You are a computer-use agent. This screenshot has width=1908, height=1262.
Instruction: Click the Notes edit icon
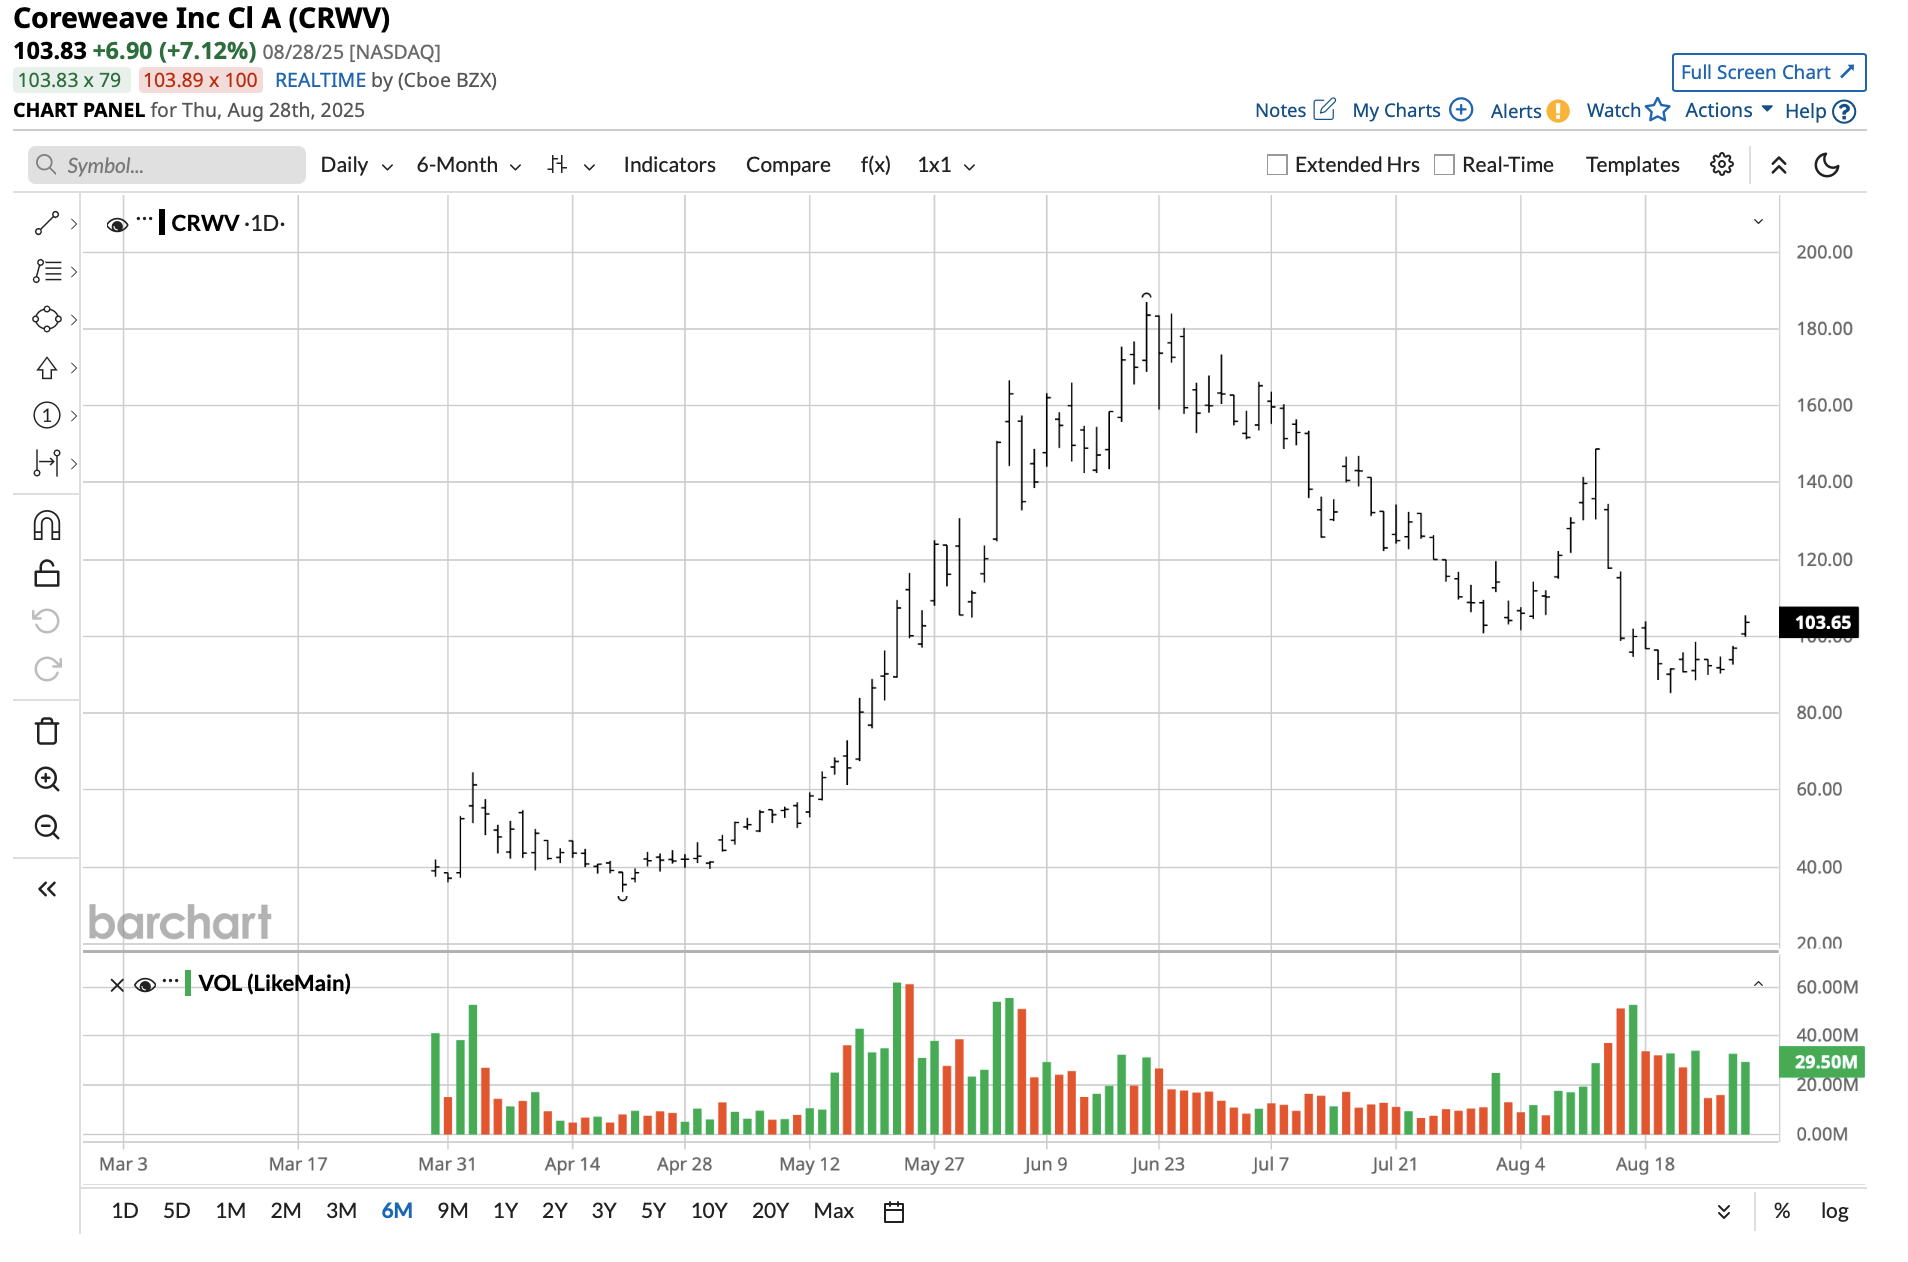pyautogui.click(x=1324, y=109)
